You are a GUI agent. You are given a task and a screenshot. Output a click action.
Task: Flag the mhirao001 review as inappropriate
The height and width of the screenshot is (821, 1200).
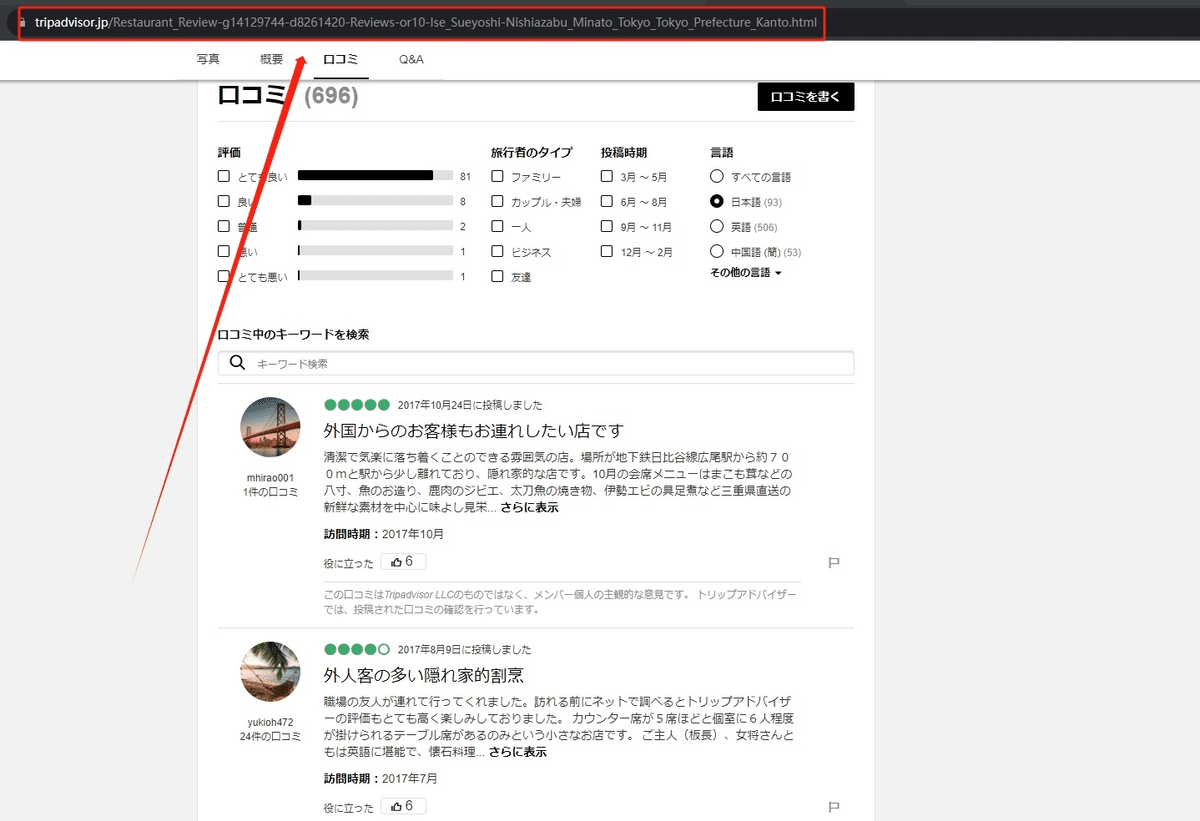[834, 563]
